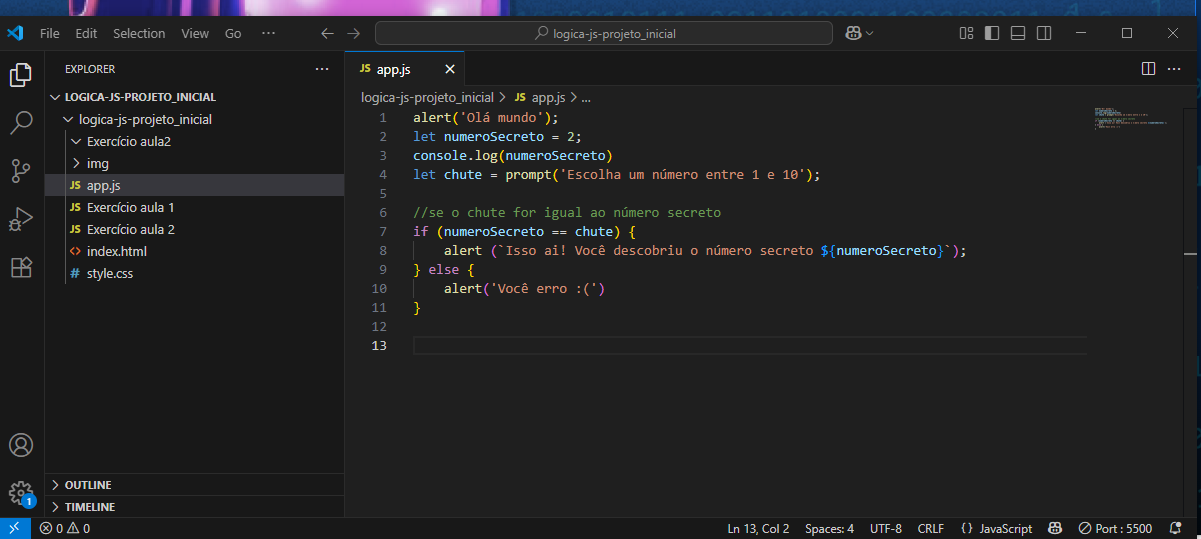Viewport: 1201px width, 539px height.
Task: Expand the OUTLINE section
Action: tap(195, 484)
